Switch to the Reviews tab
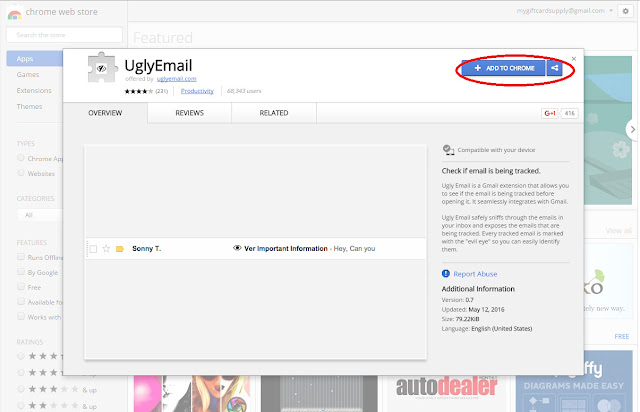This screenshot has width=640, height=412. (x=189, y=113)
